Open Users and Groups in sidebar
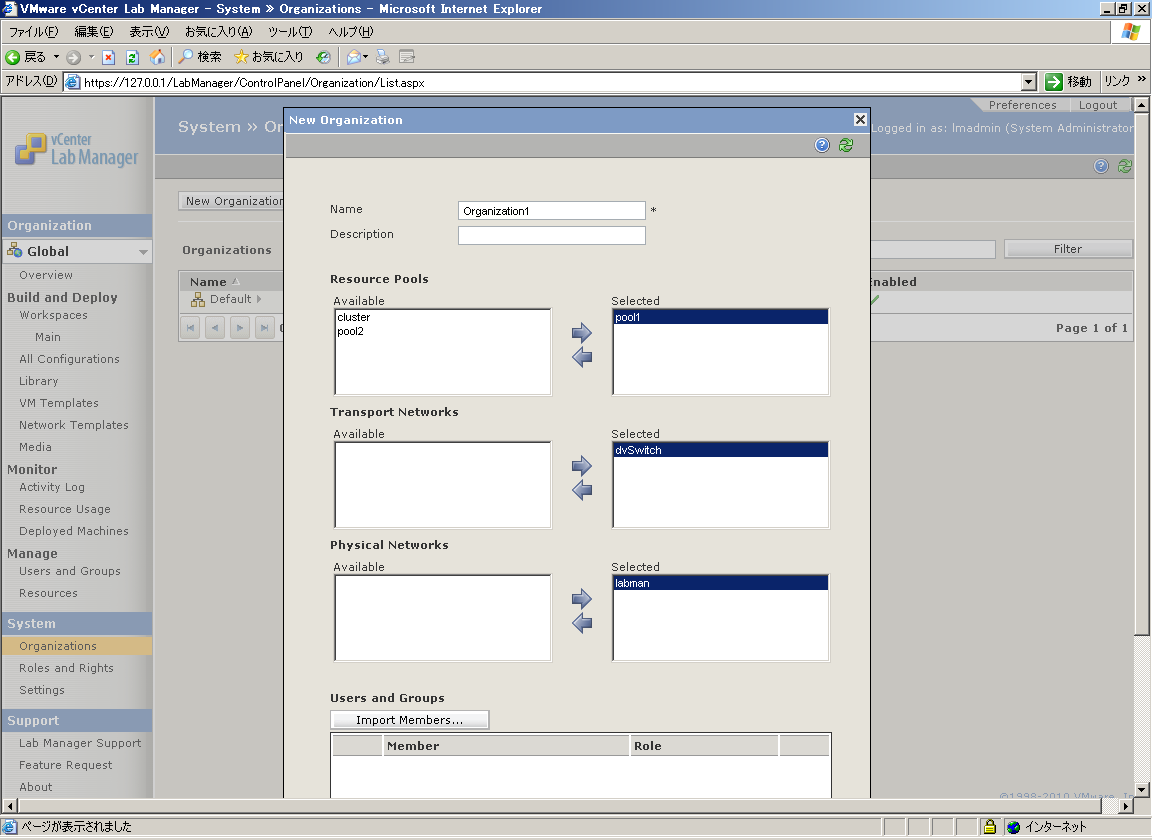The image size is (1152, 840). pyautogui.click(x=70, y=571)
